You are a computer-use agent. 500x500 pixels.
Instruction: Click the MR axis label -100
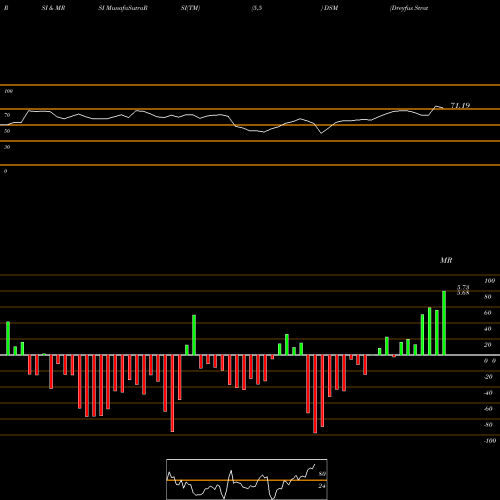point(490,441)
